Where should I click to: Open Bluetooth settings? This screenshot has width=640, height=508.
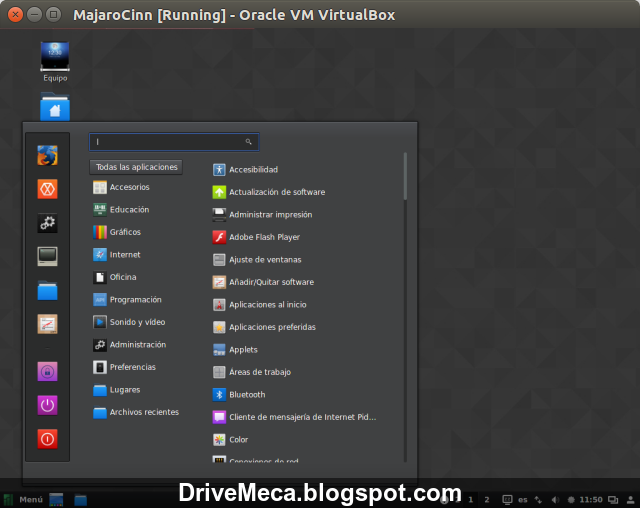pyautogui.click(x=239, y=395)
